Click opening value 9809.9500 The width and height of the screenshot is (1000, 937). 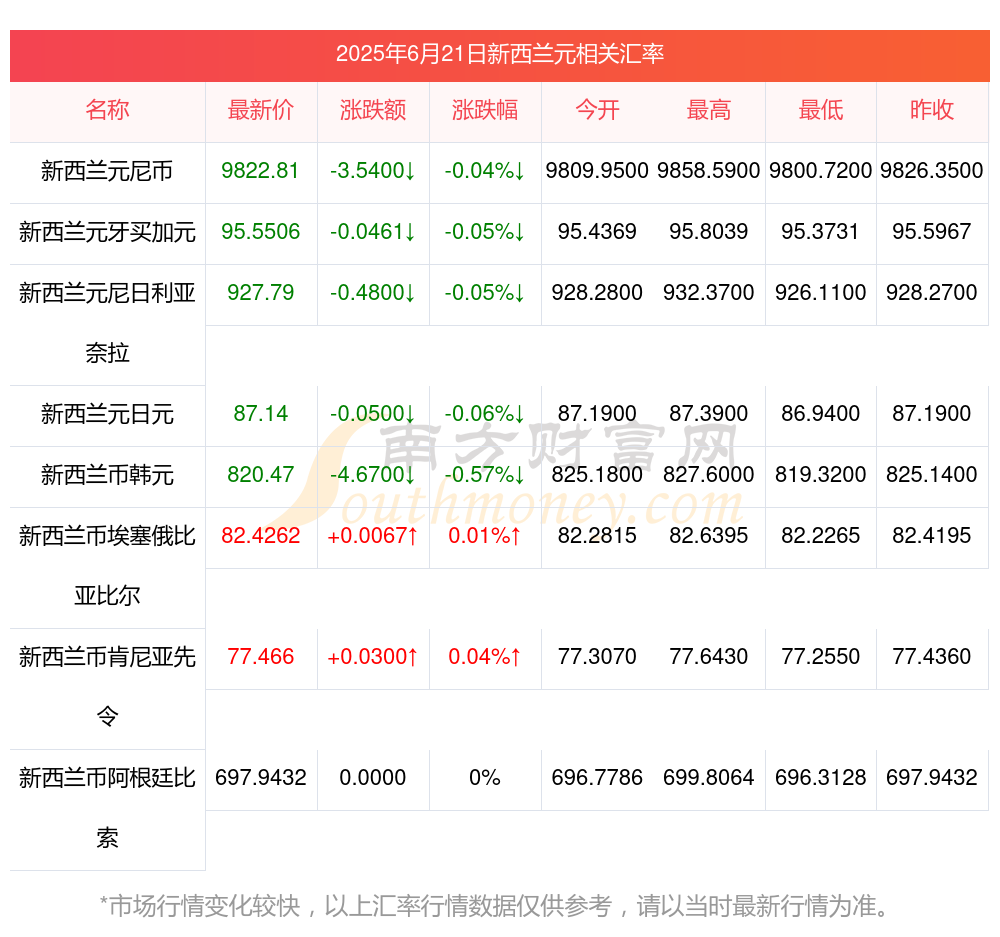[597, 170]
